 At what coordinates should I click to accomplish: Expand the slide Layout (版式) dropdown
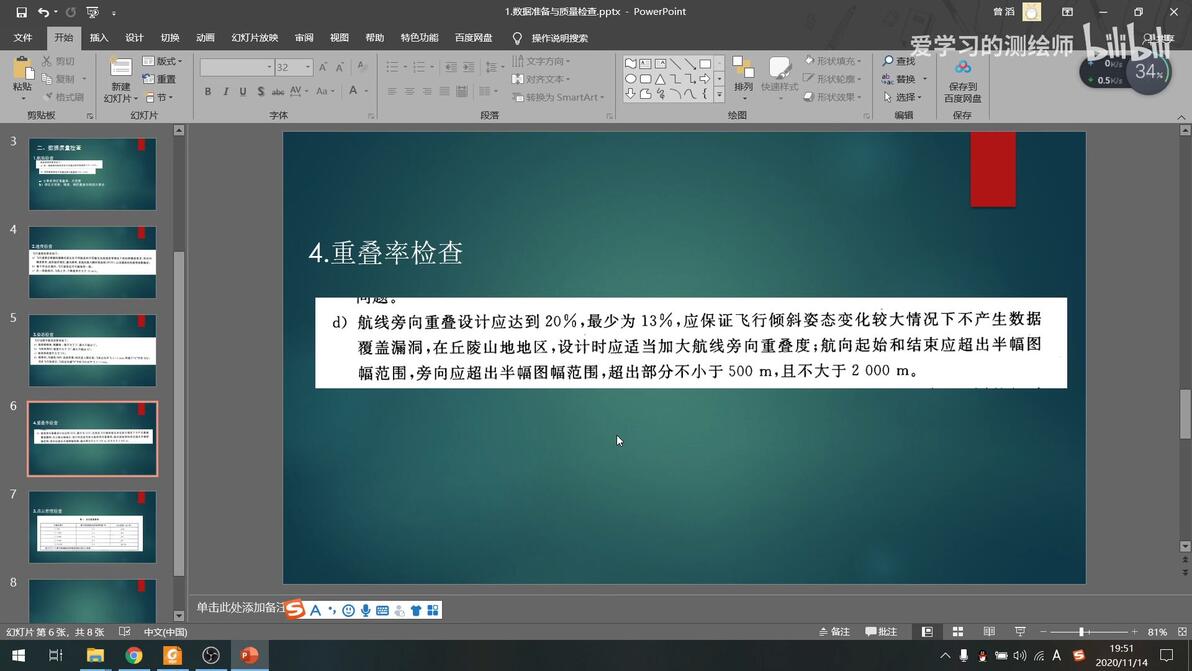pyautogui.click(x=163, y=61)
